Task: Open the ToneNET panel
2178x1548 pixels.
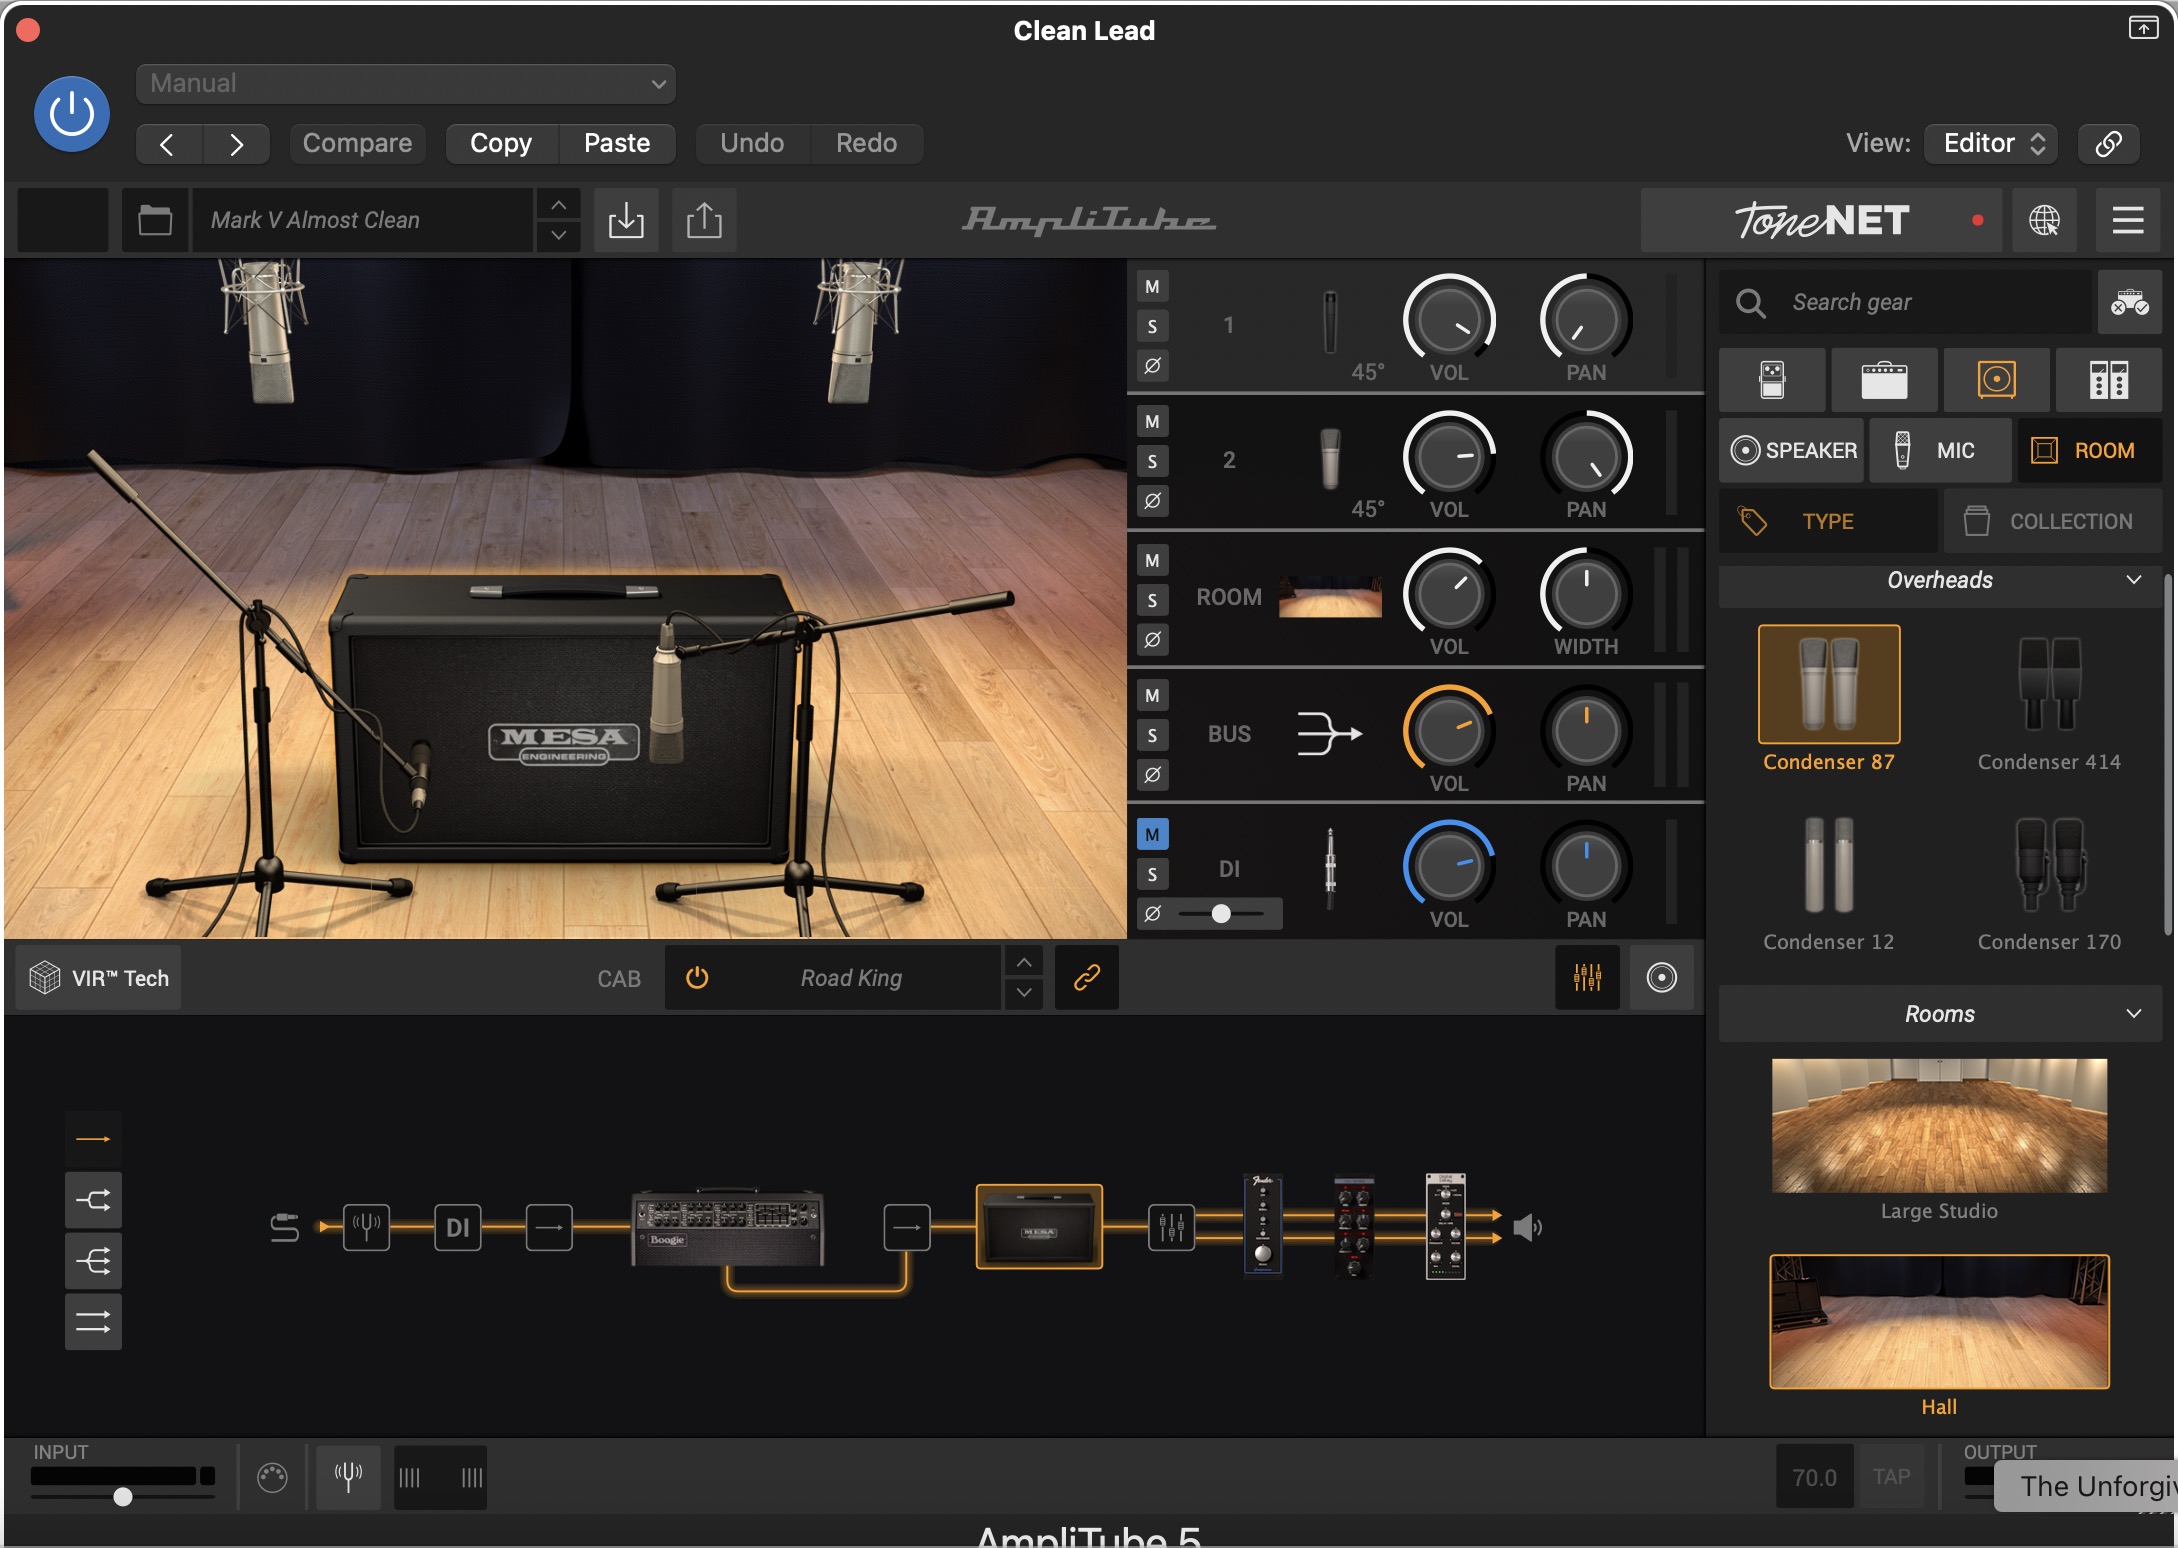Action: coord(1821,220)
